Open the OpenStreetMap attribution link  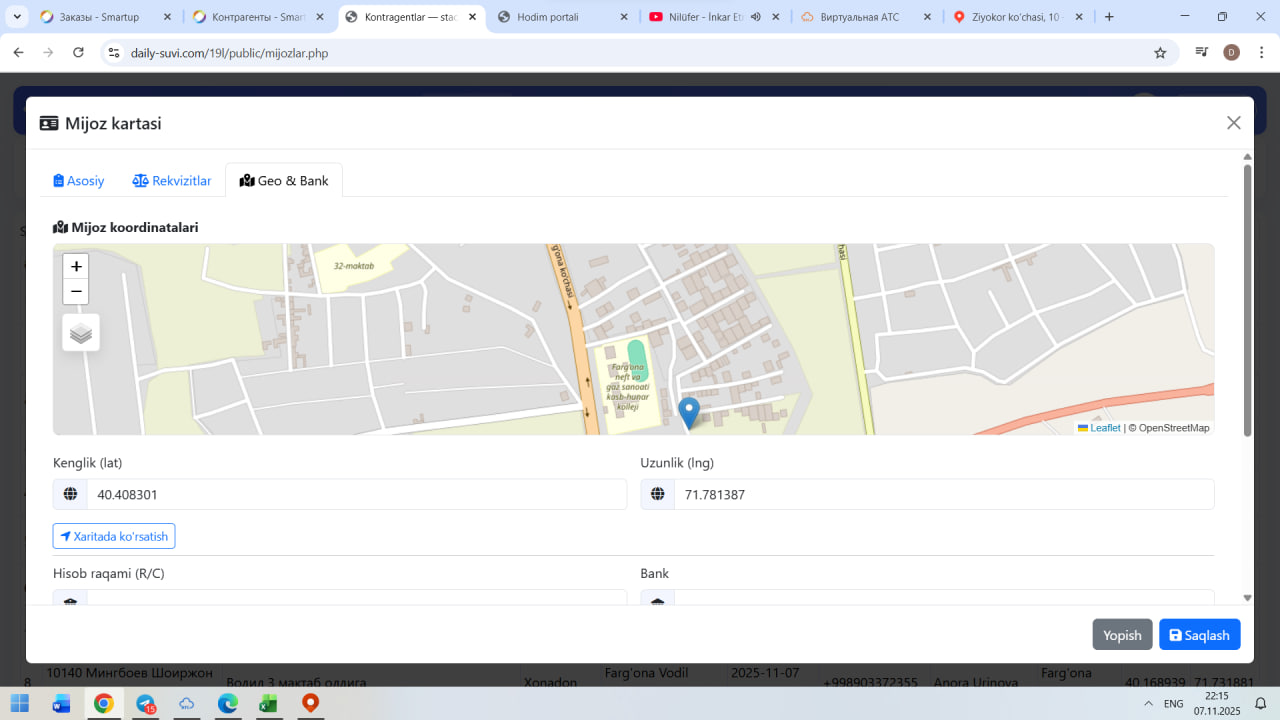1174,428
